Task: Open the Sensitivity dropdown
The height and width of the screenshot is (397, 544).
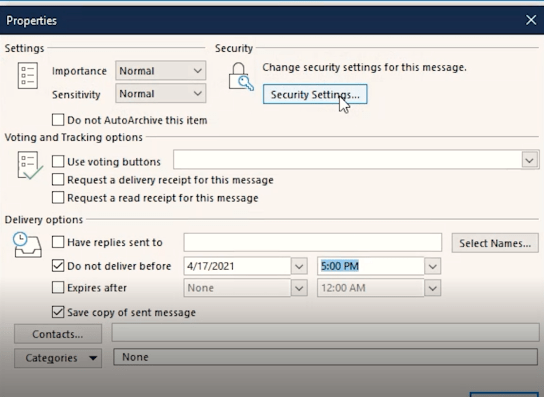Action: (161, 93)
